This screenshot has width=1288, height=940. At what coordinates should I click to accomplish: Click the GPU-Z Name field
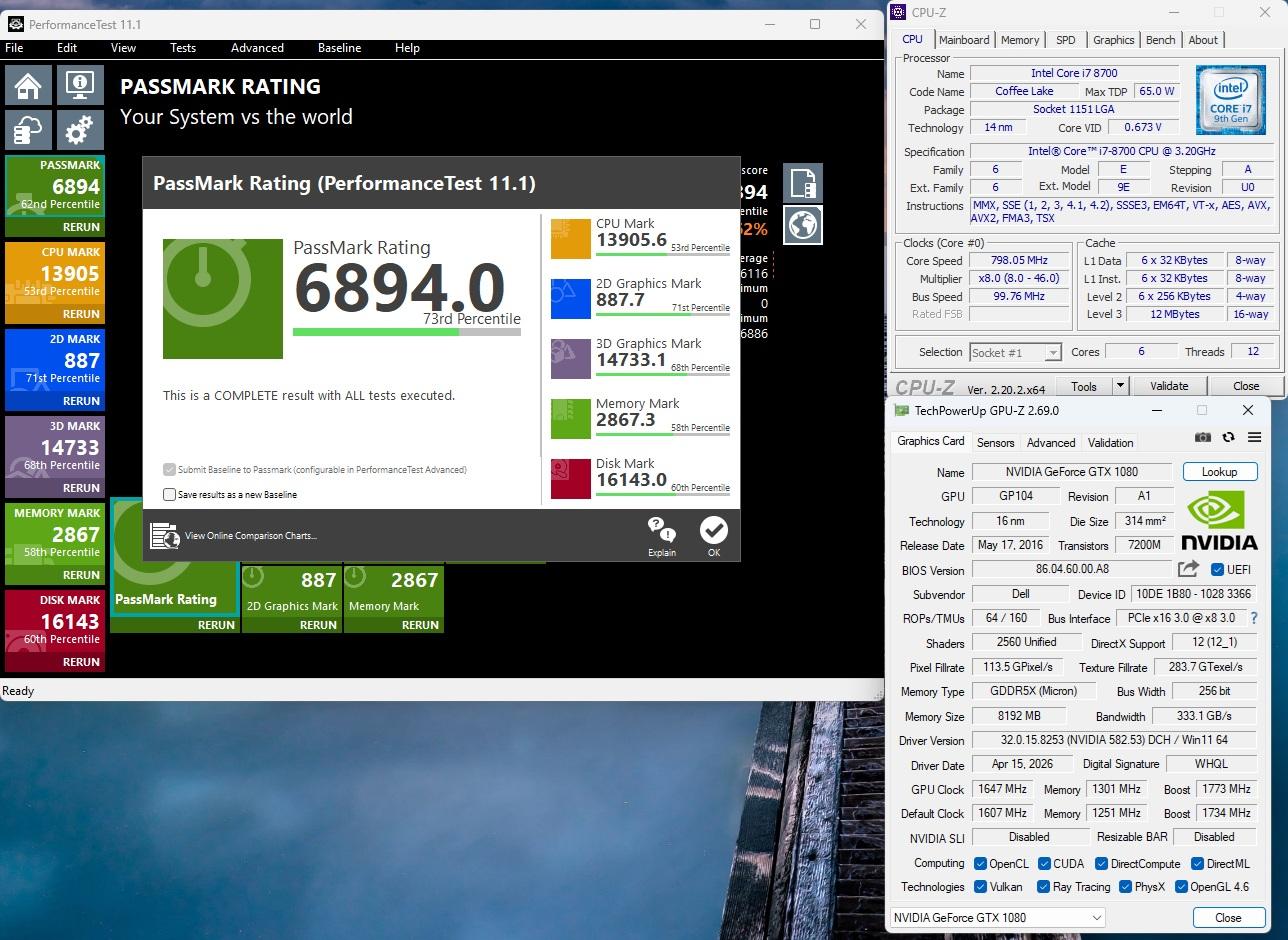click(1073, 472)
